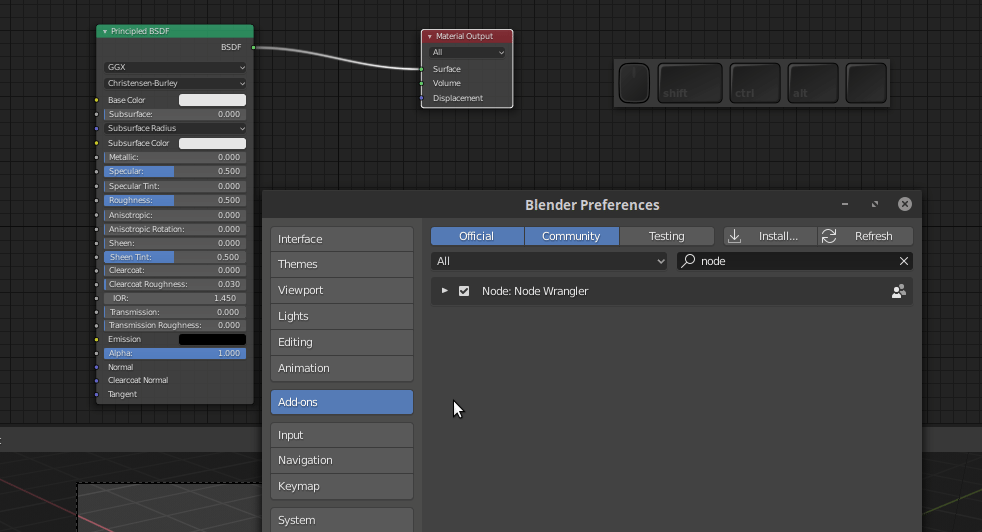Open the Navigation preferences tab
This screenshot has height=532, width=982.
click(342, 461)
